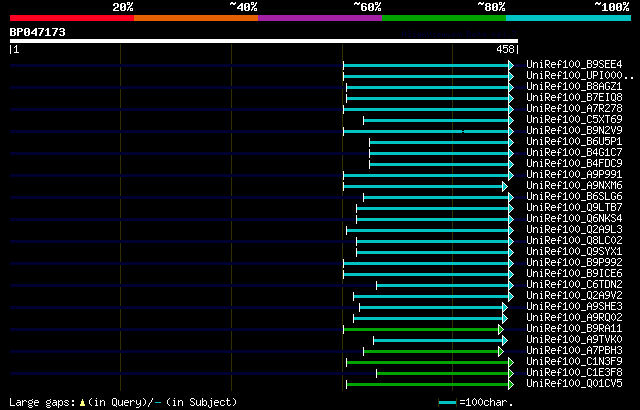Select the UniRef100_C1E3F8 hit
This screenshot has height=410, width=640.
574,373
